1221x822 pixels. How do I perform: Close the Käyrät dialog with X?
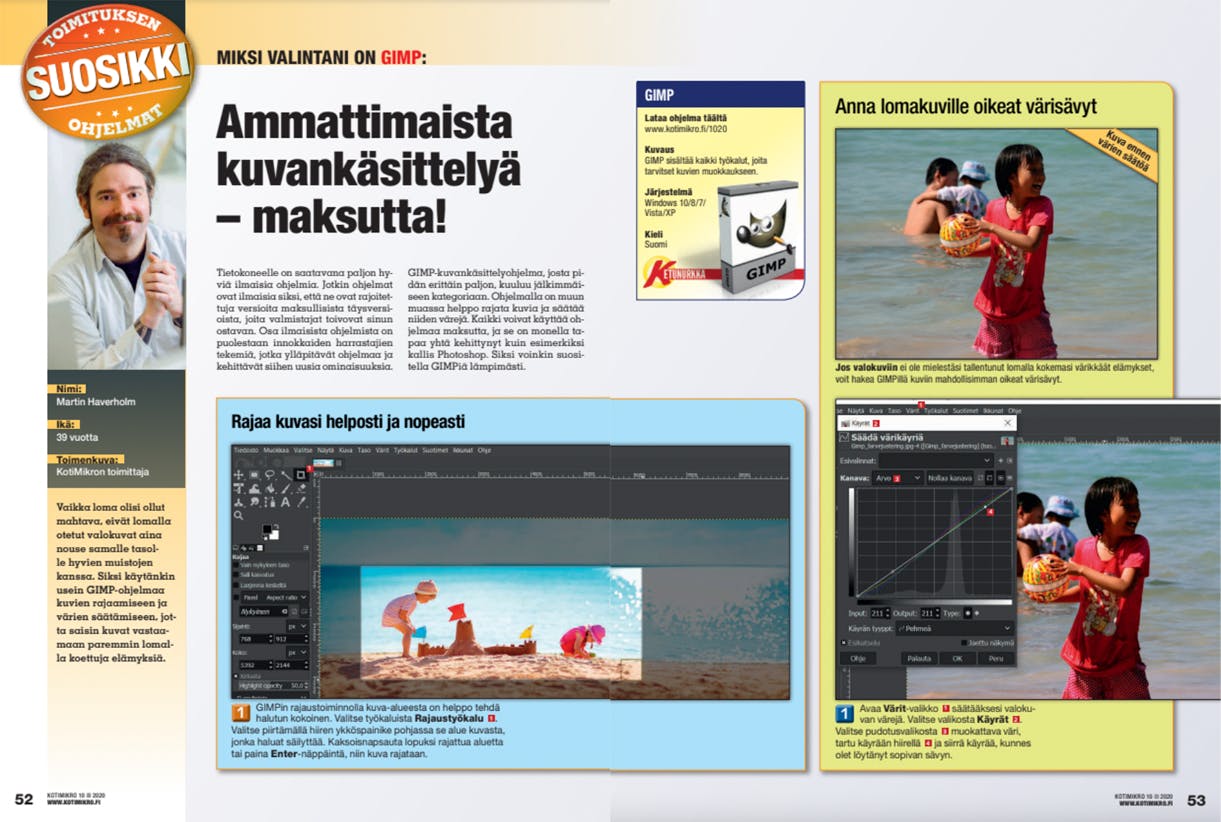(x=1007, y=423)
